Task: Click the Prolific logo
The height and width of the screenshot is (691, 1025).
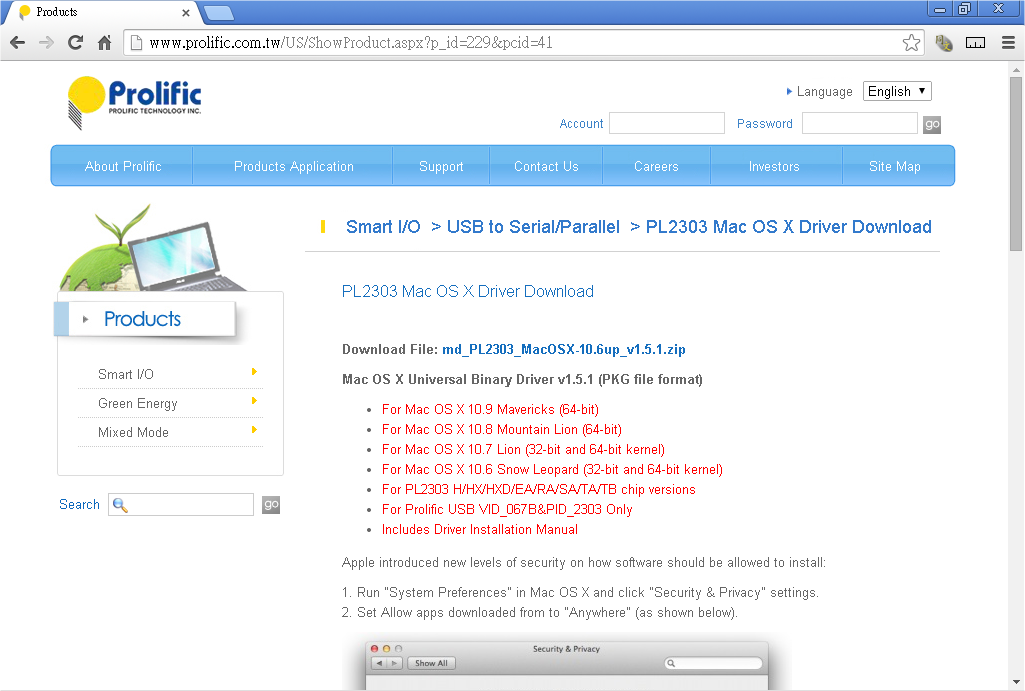Action: 135,102
